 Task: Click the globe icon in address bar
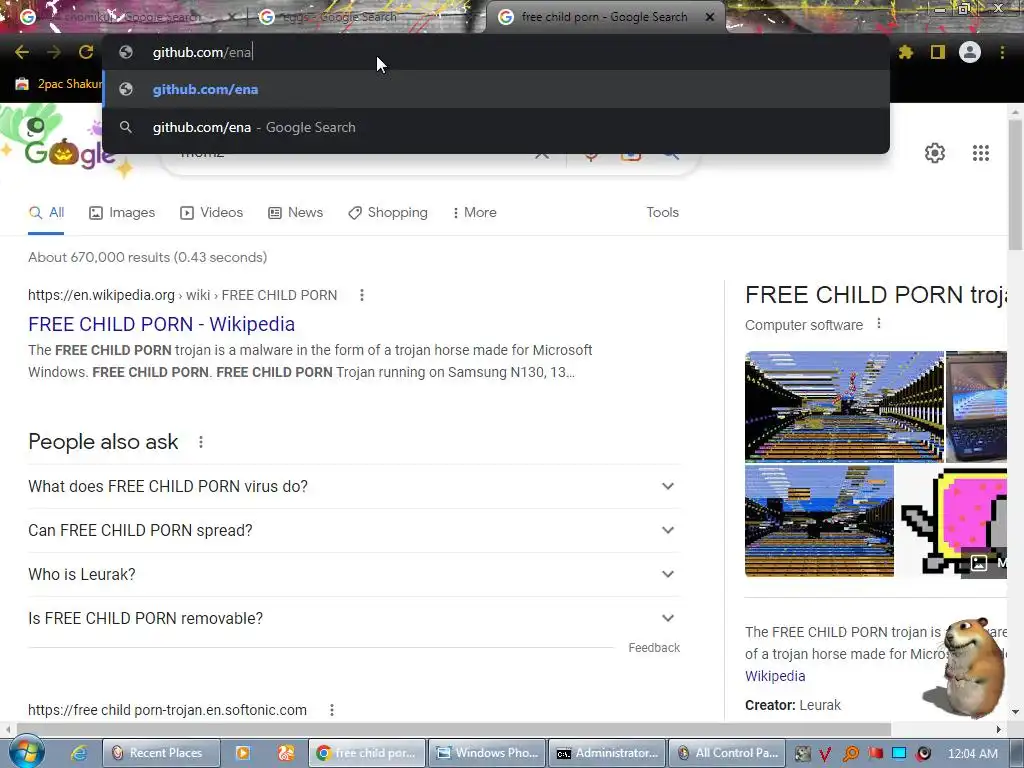(126, 52)
